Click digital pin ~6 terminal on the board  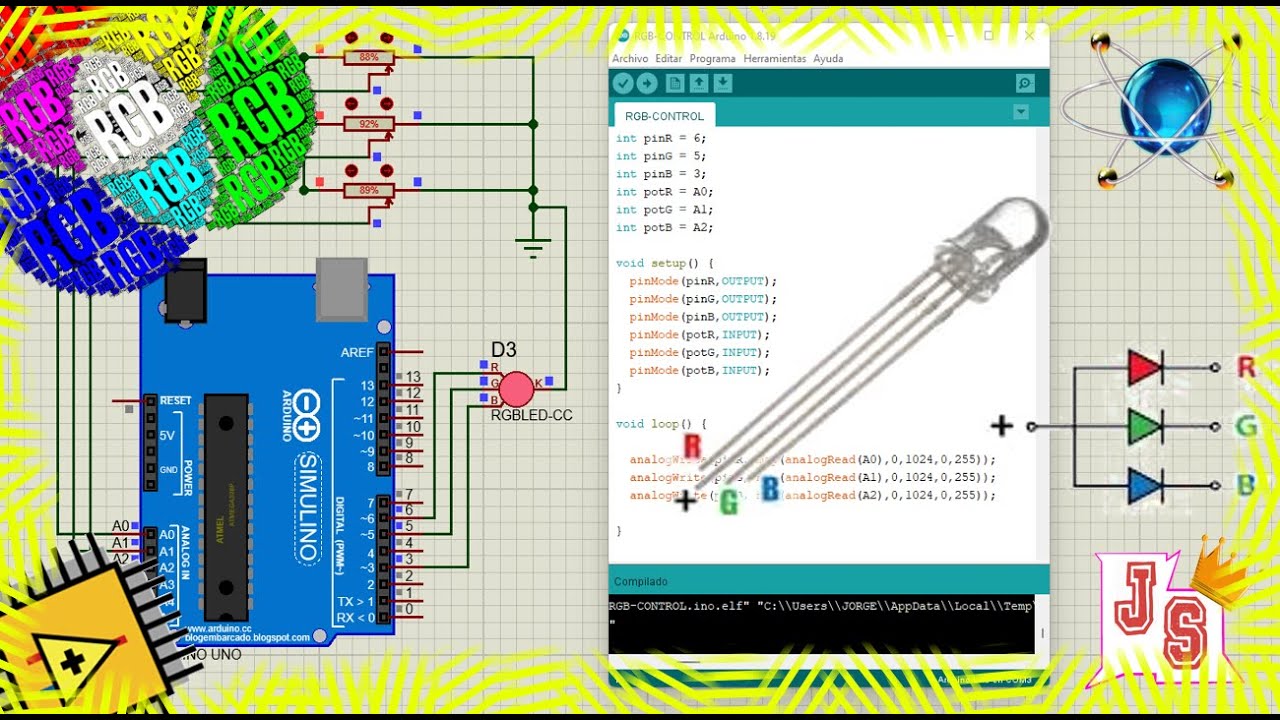(383, 518)
